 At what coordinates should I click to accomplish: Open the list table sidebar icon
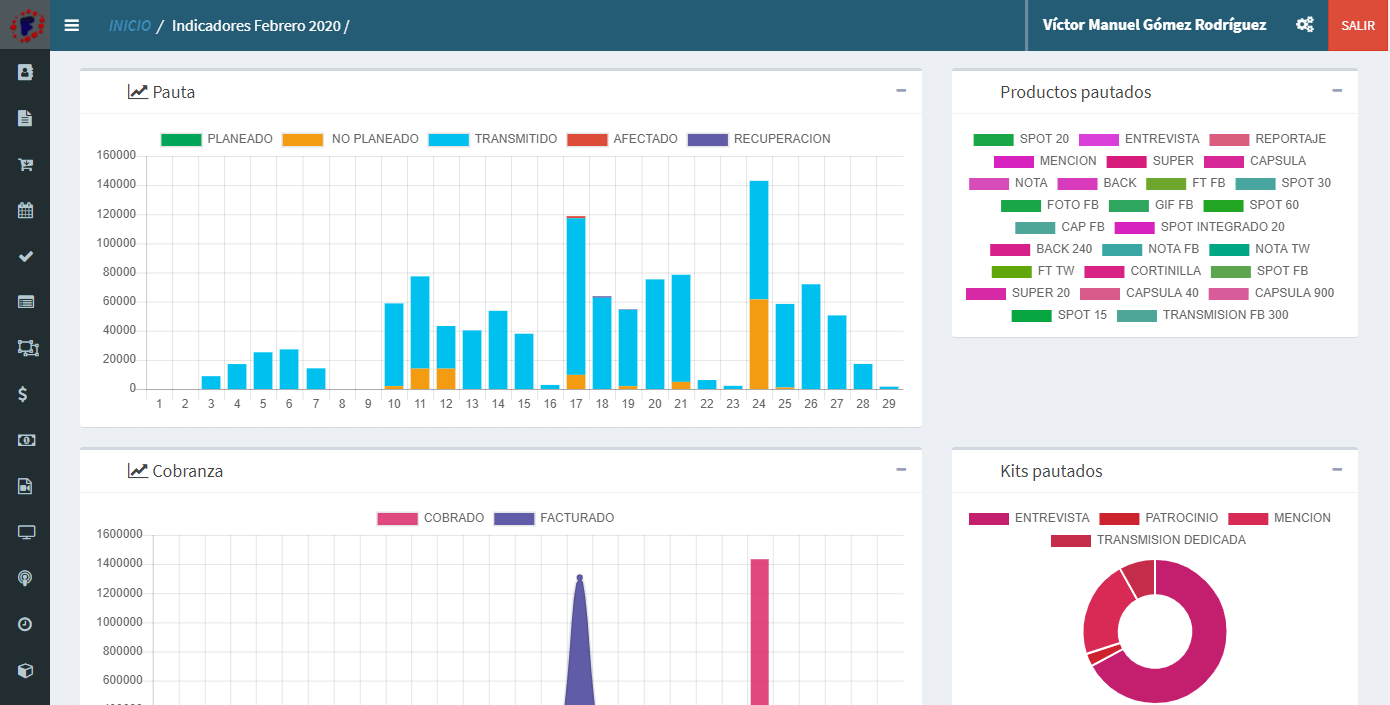[x=25, y=302]
